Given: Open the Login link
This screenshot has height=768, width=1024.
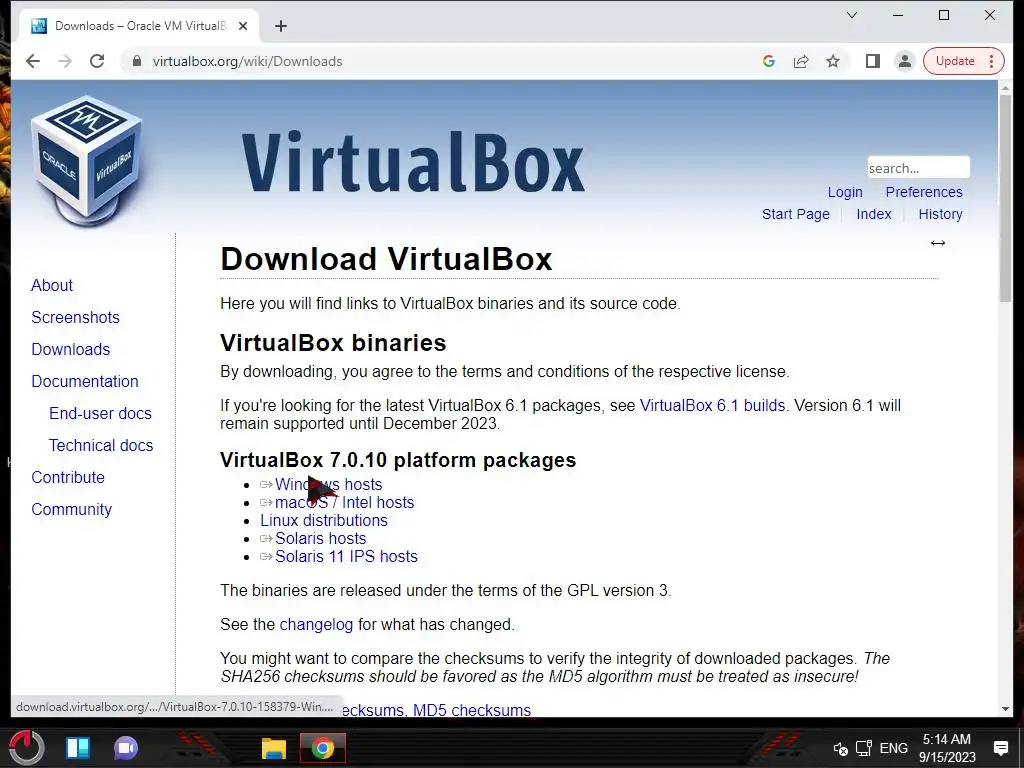Looking at the screenshot, I should 845,192.
